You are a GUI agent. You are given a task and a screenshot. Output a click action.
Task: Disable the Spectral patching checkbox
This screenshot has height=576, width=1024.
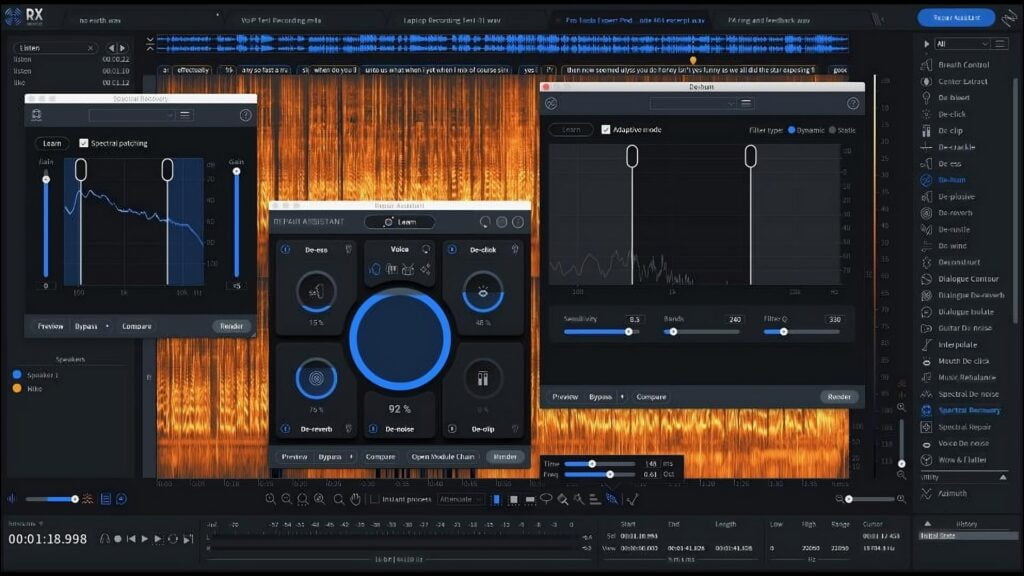click(84, 143)
